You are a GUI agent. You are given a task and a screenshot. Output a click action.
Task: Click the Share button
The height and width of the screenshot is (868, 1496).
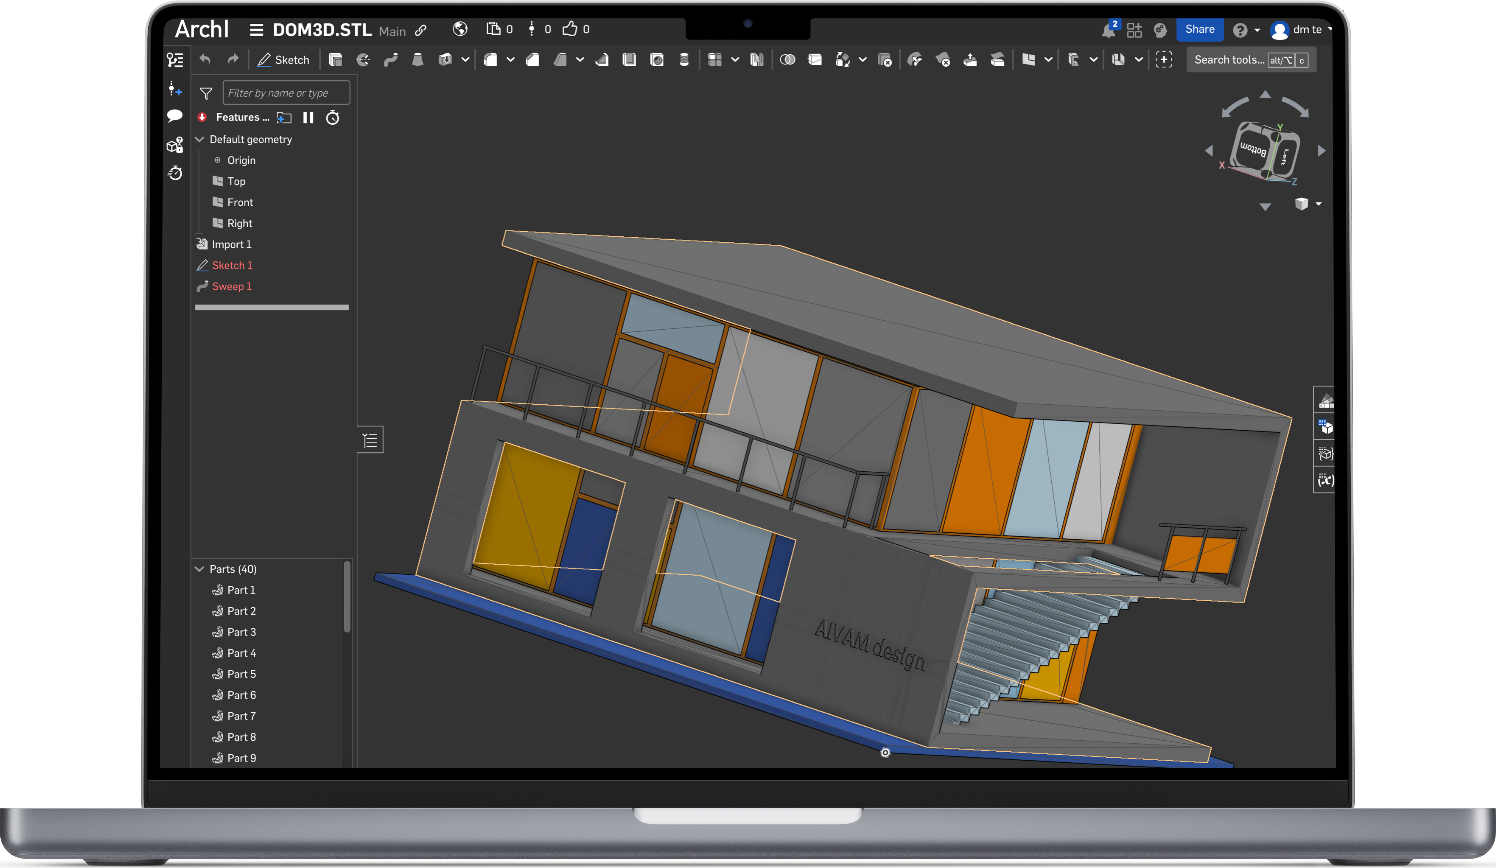click(x=1199, y=30)
